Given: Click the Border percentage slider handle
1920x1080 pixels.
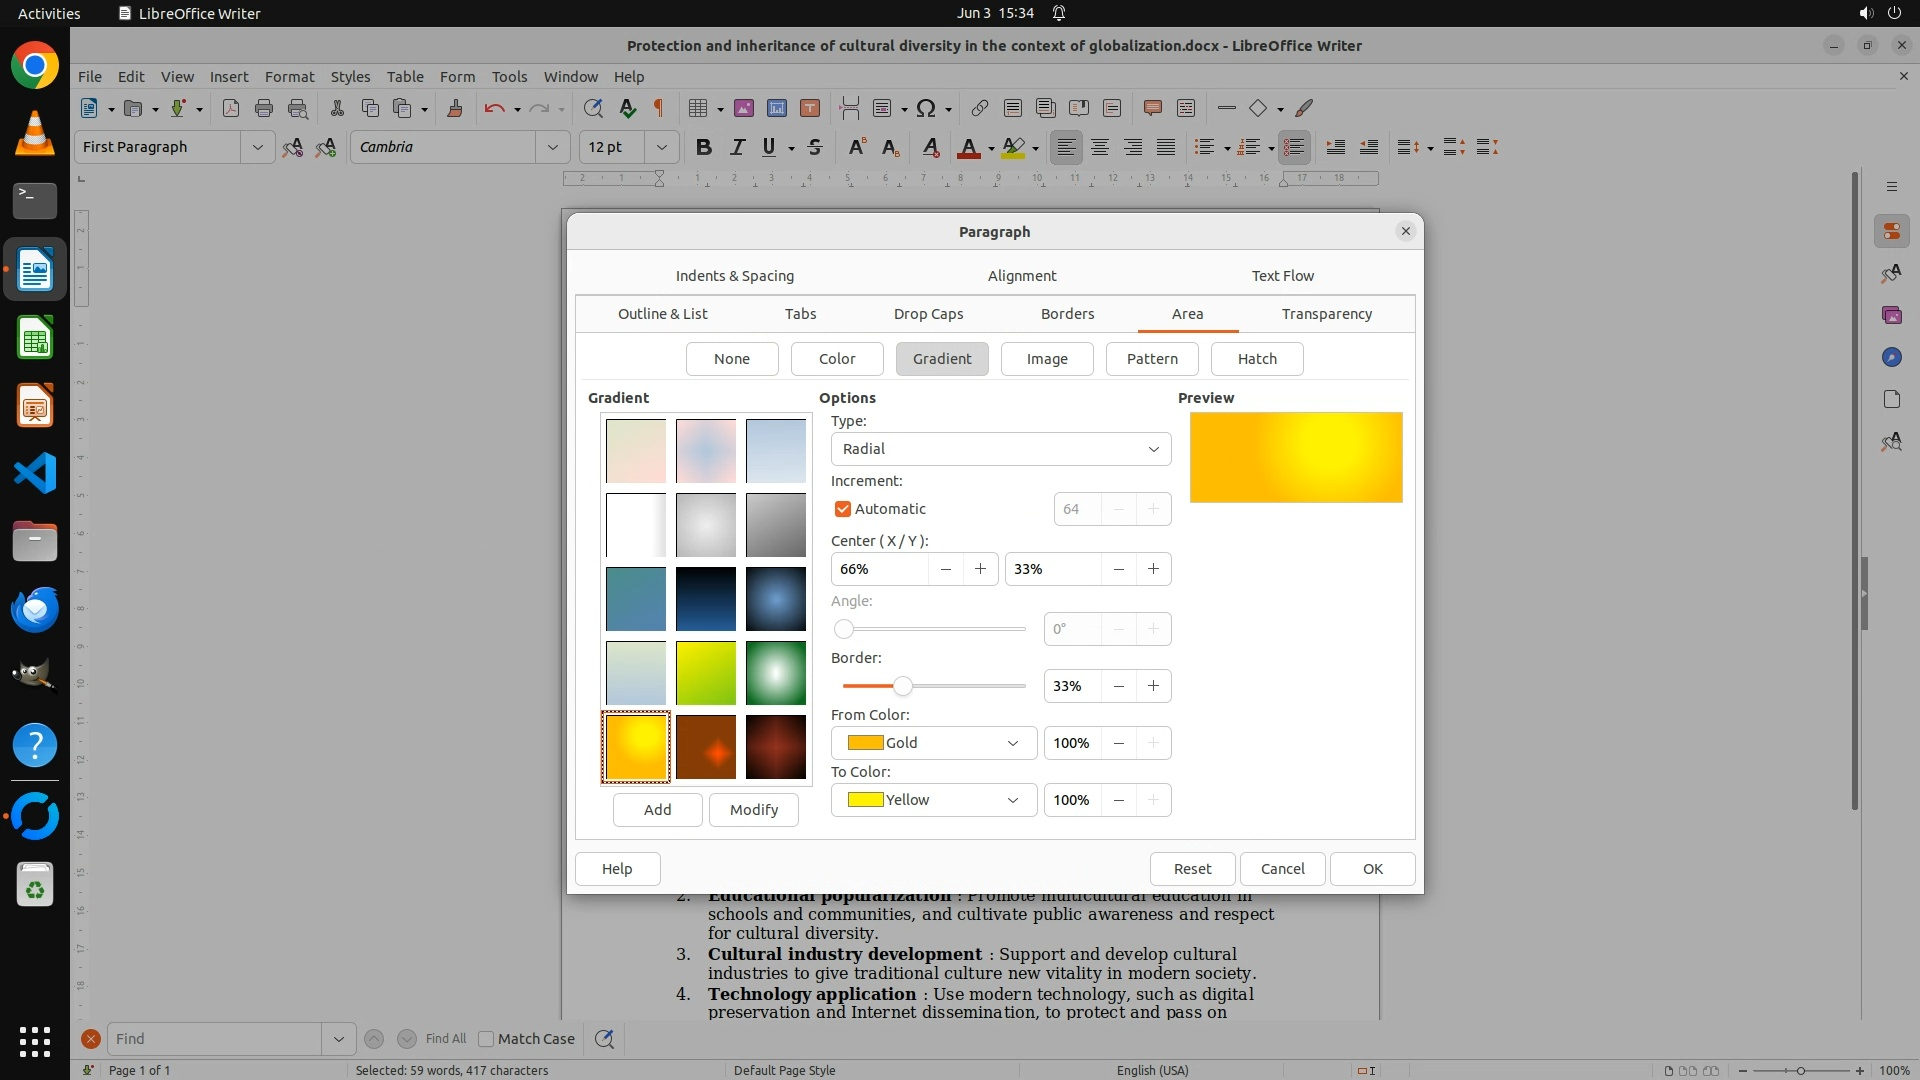Looking at the screenshot, I should [903, 686].
